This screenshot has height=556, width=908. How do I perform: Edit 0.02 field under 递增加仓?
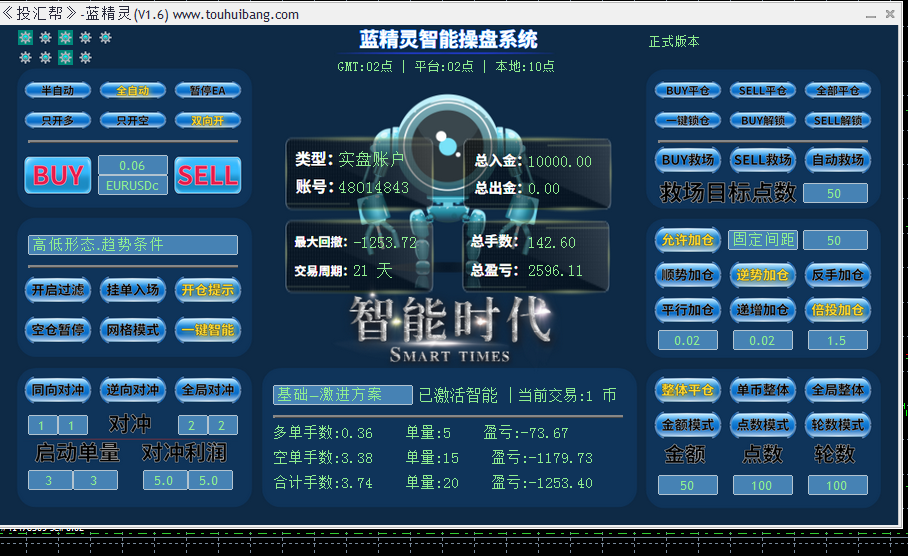763,341
